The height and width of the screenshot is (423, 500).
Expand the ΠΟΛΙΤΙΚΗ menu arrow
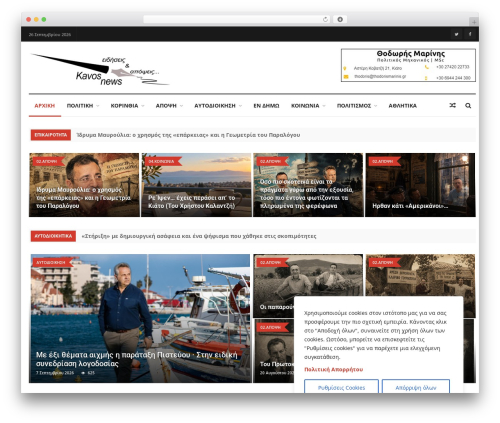pos(98,106)
